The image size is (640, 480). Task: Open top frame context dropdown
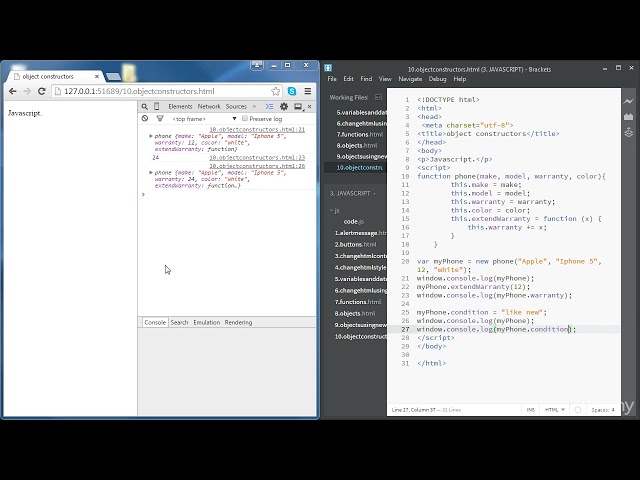click(204, 119)
